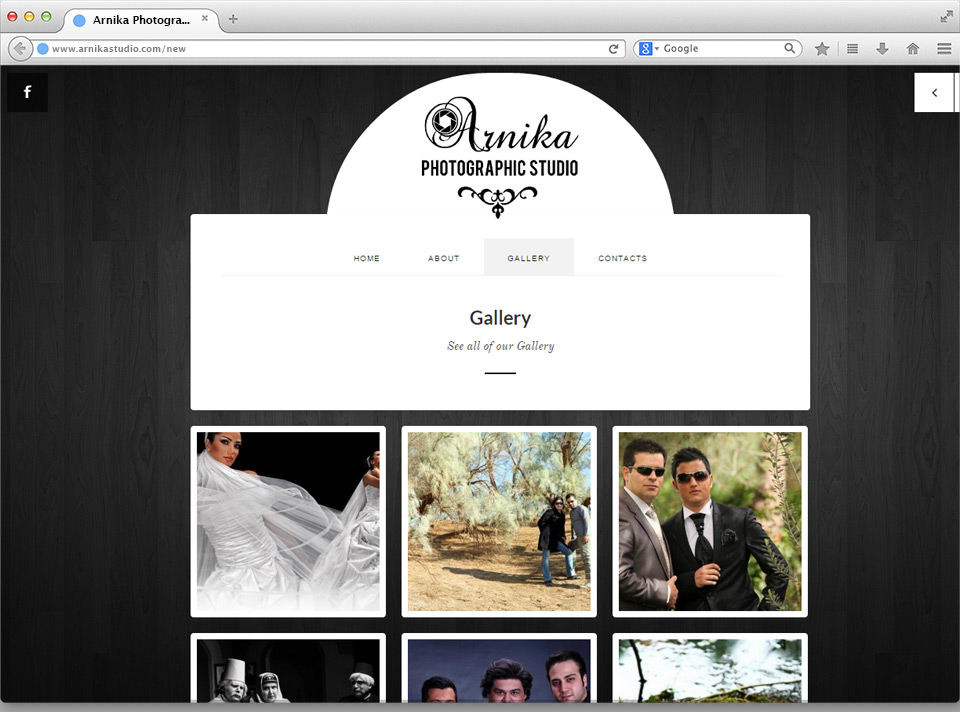This screenshot has height=712, width=960.
Task: Go back with the browser back arrow
Action: pyautogui.click(x=20, y=48)
